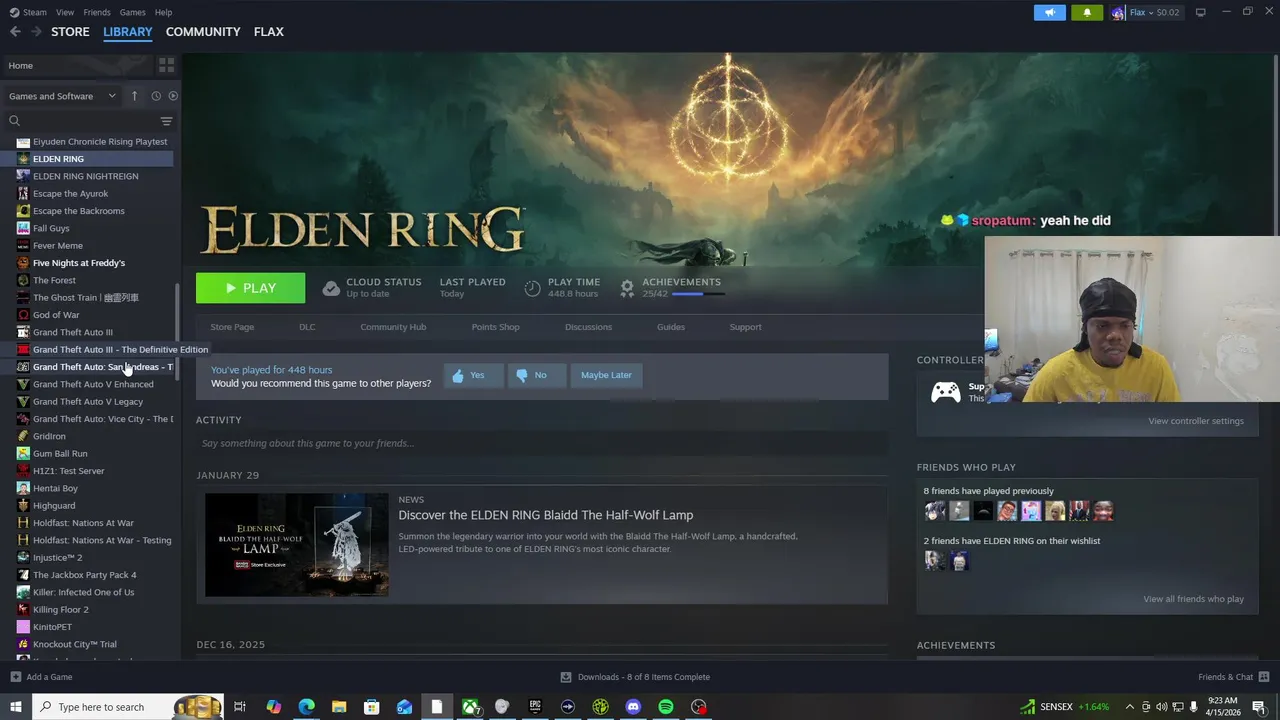1280x720 pixels.
Task: Dismiss recommendation with Maybe Later
Action: tap(606, 375)
